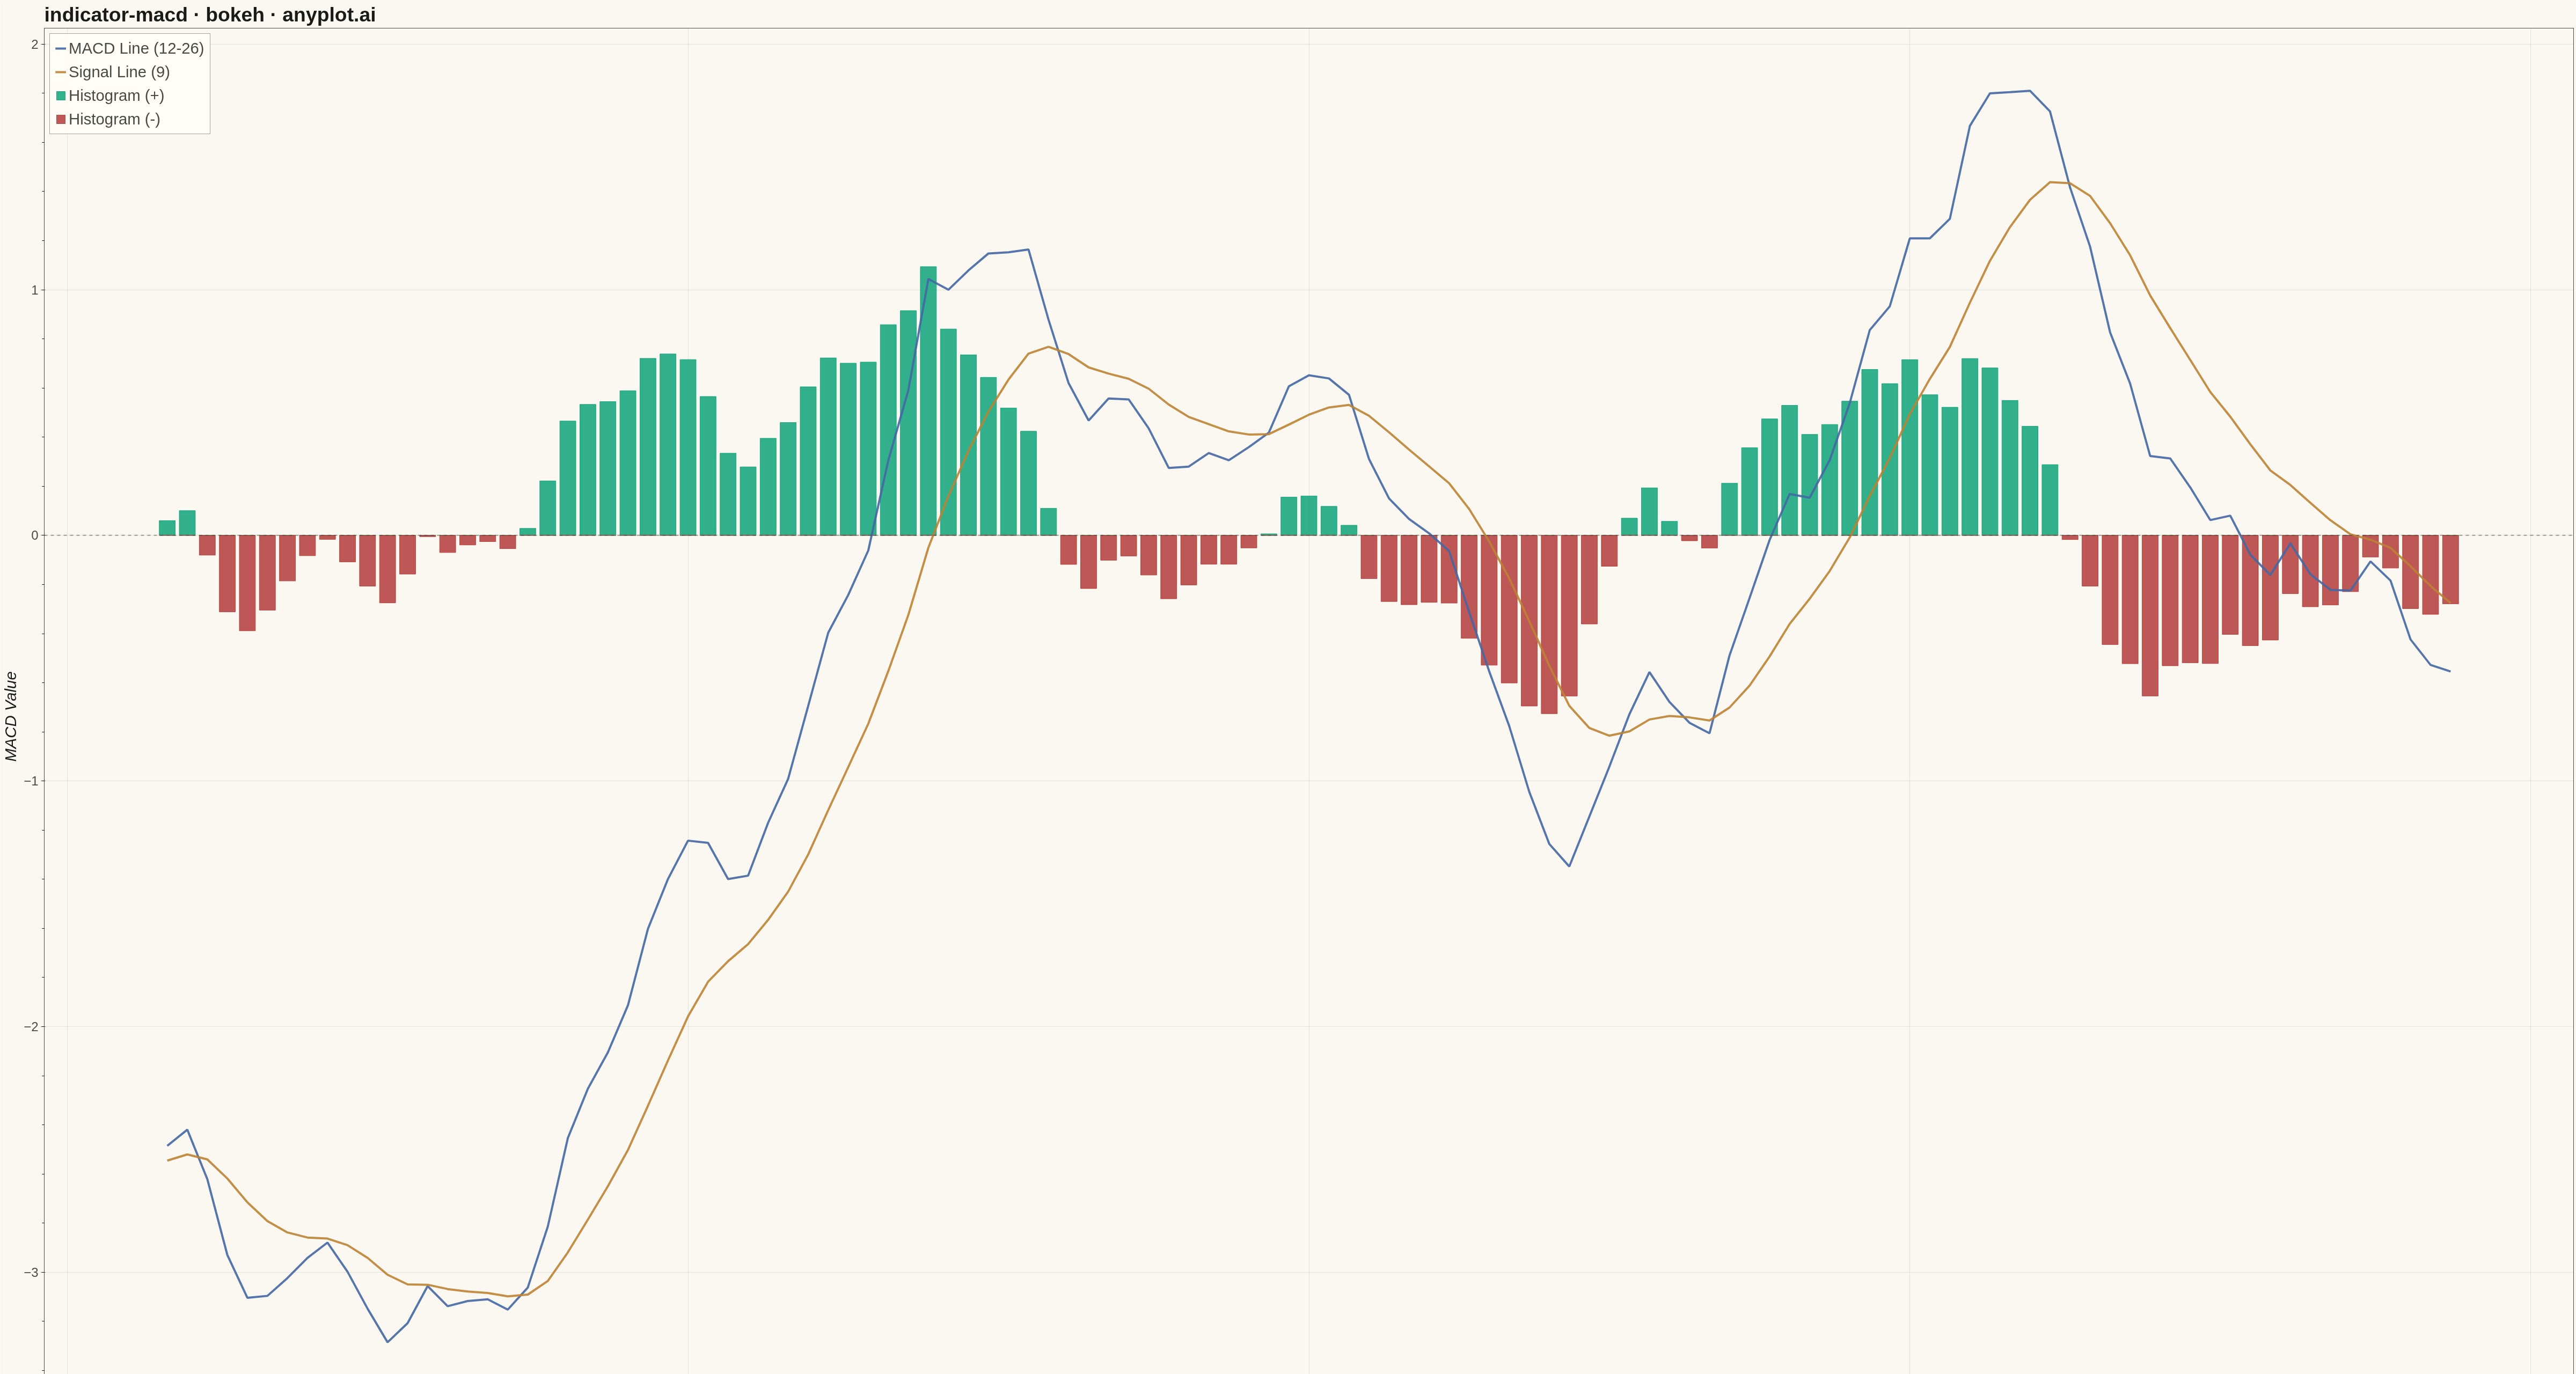
Task: Click the blue MACD line legend glyph
Action: click(61, 48)
